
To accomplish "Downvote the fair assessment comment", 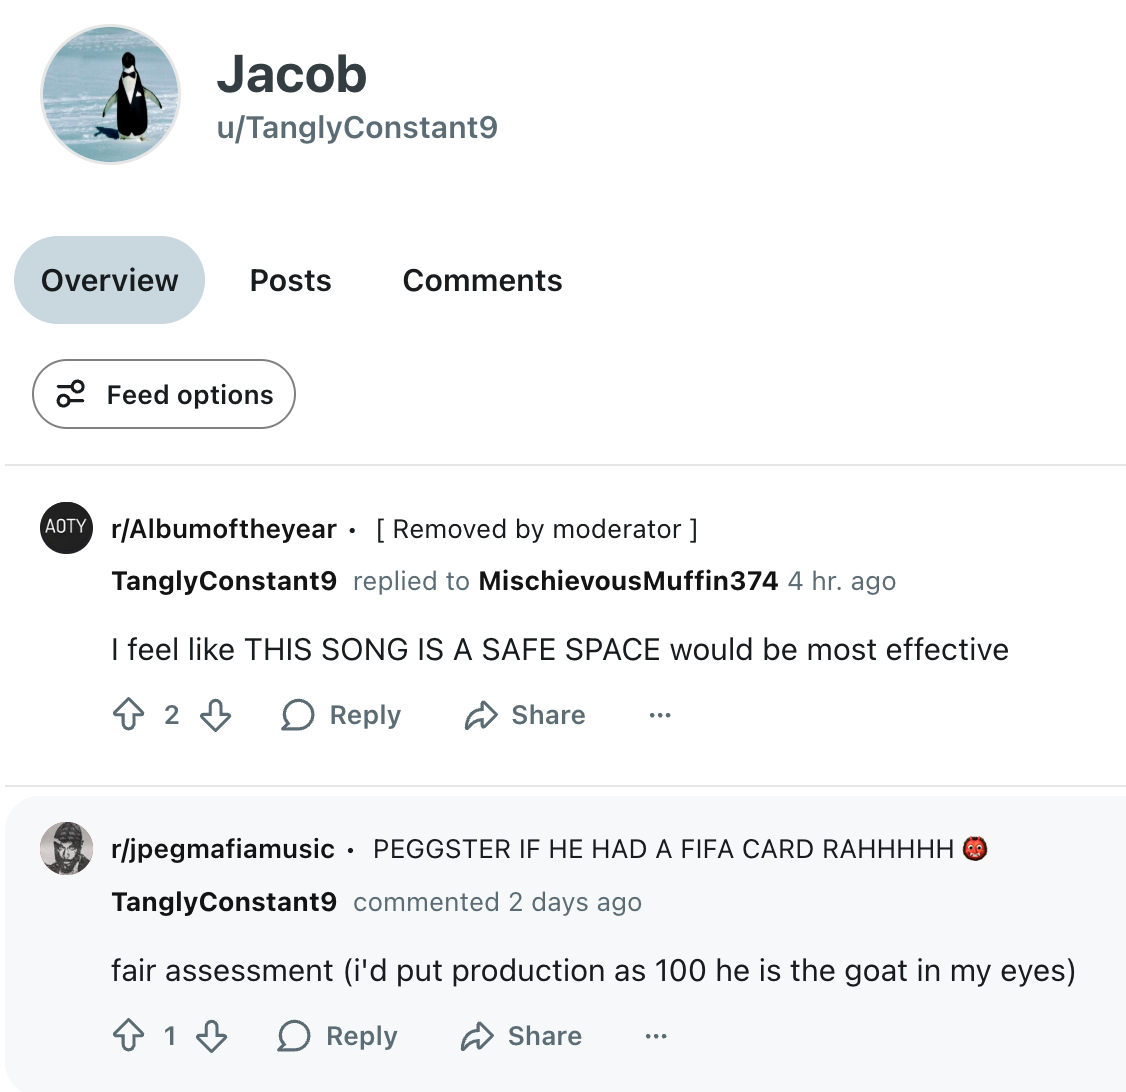I will pyautogui.click(x=211, y=1036).
